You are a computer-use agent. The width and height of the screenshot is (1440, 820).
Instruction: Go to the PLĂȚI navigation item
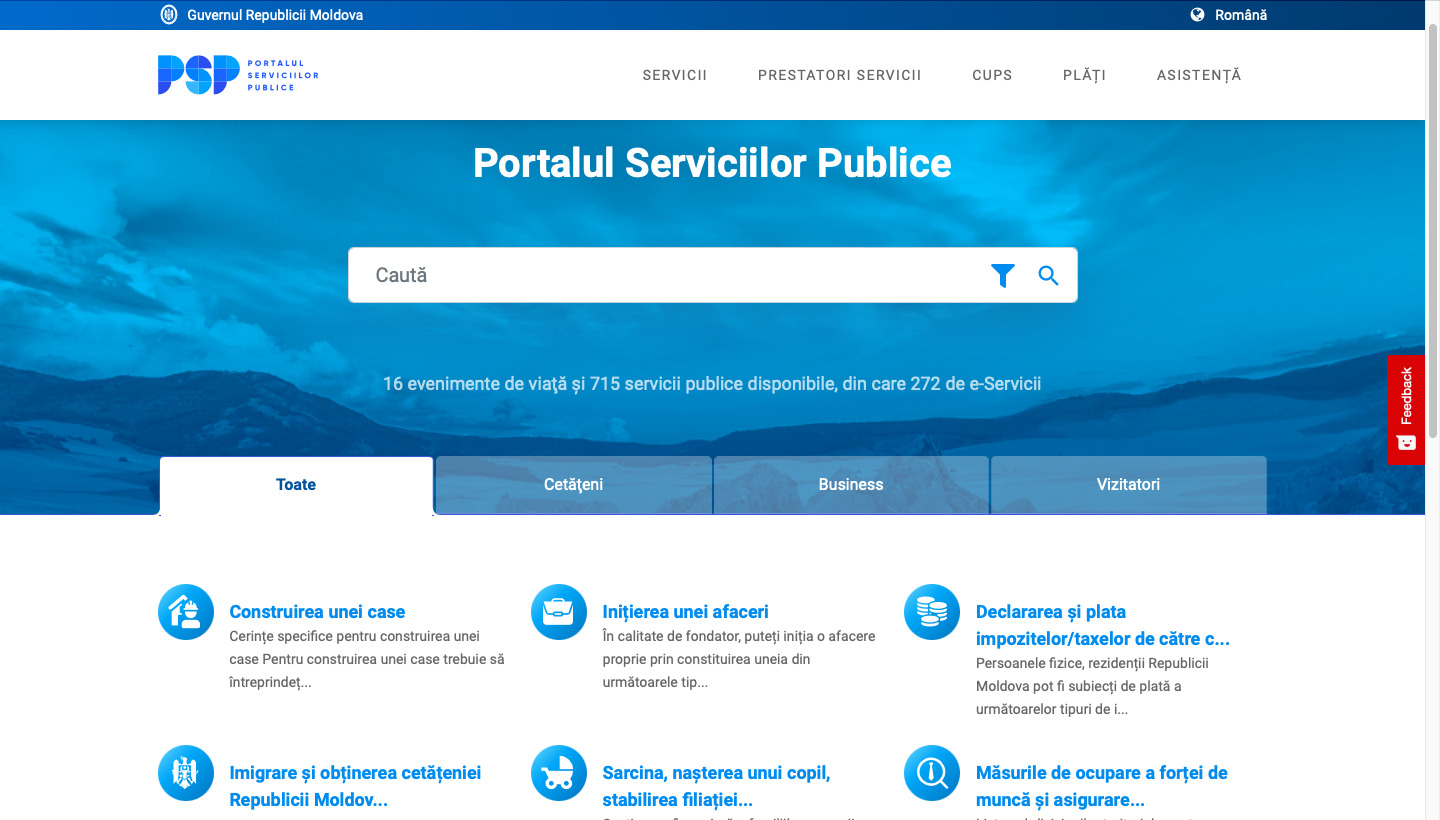(1084, 75)
